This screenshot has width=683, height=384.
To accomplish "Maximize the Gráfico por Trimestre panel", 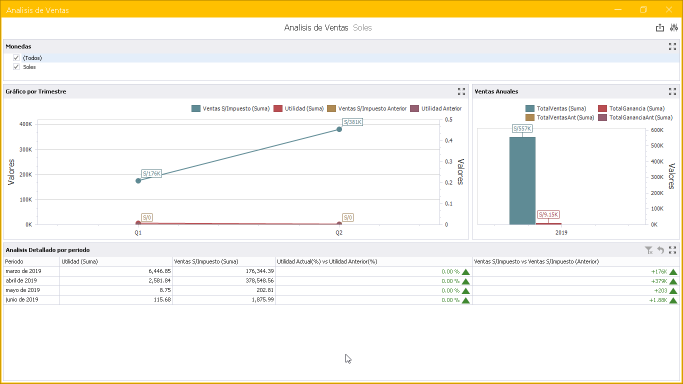I will [461, 91].
